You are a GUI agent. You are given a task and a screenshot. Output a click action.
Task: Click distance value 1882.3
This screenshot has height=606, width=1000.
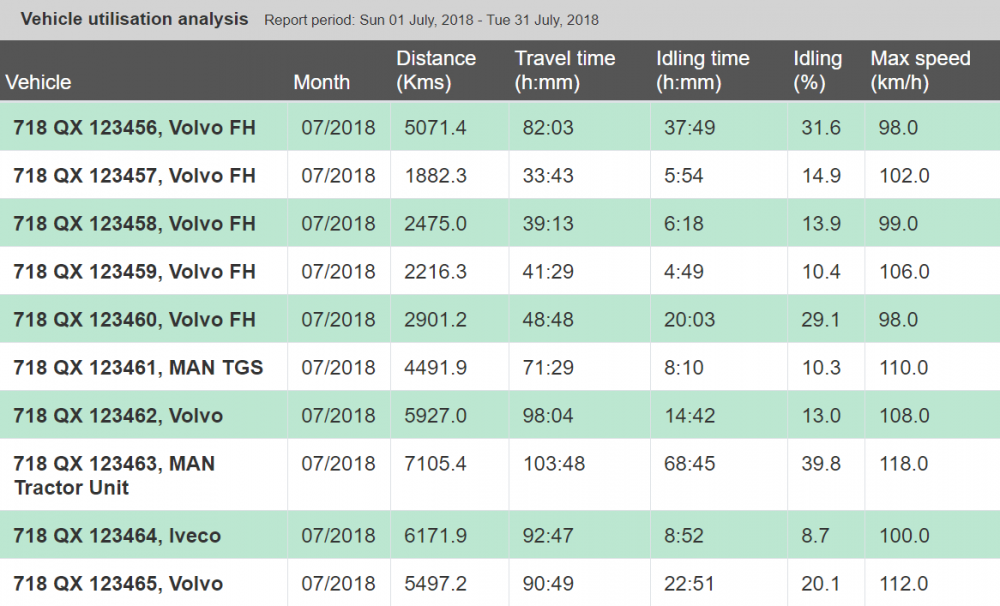pos(436,175)
